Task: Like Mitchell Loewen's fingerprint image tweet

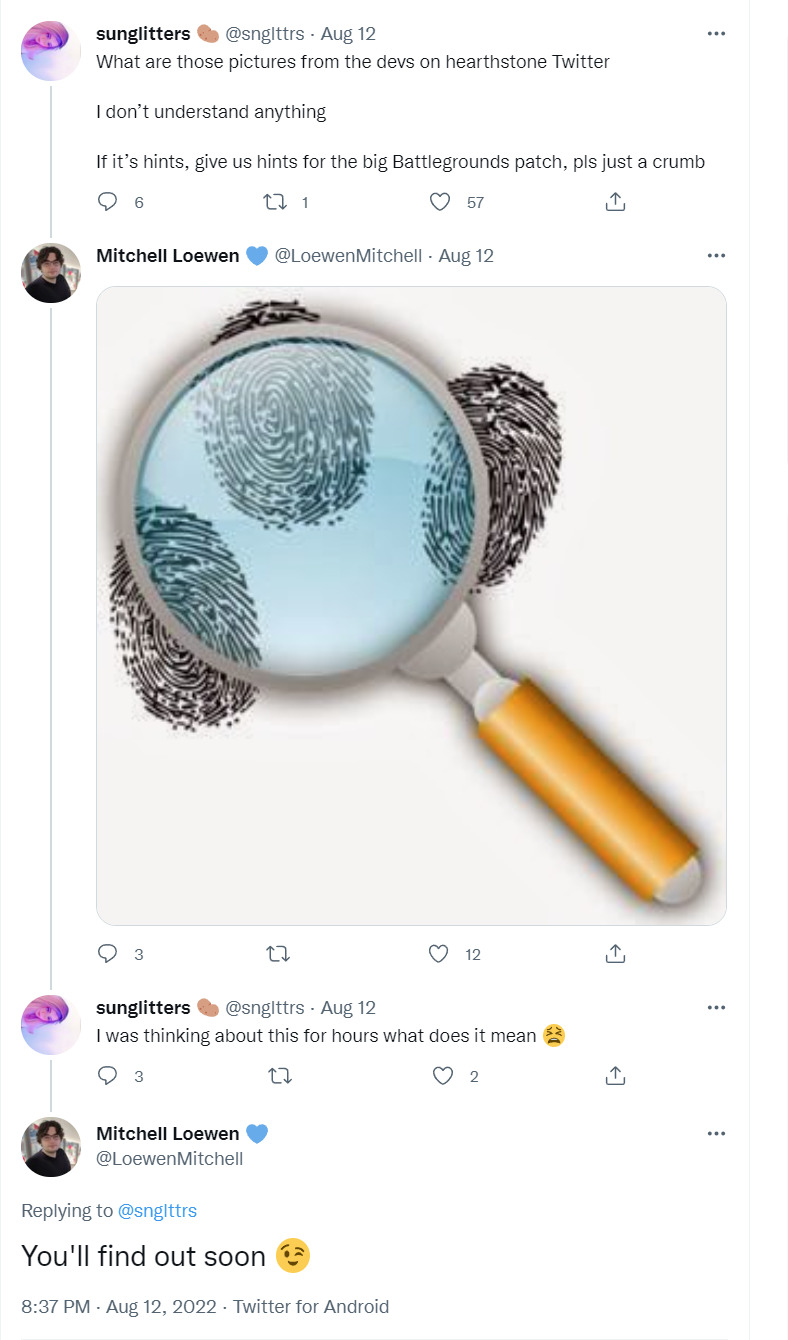Action: pyautogui.click(x=439, y=954)
